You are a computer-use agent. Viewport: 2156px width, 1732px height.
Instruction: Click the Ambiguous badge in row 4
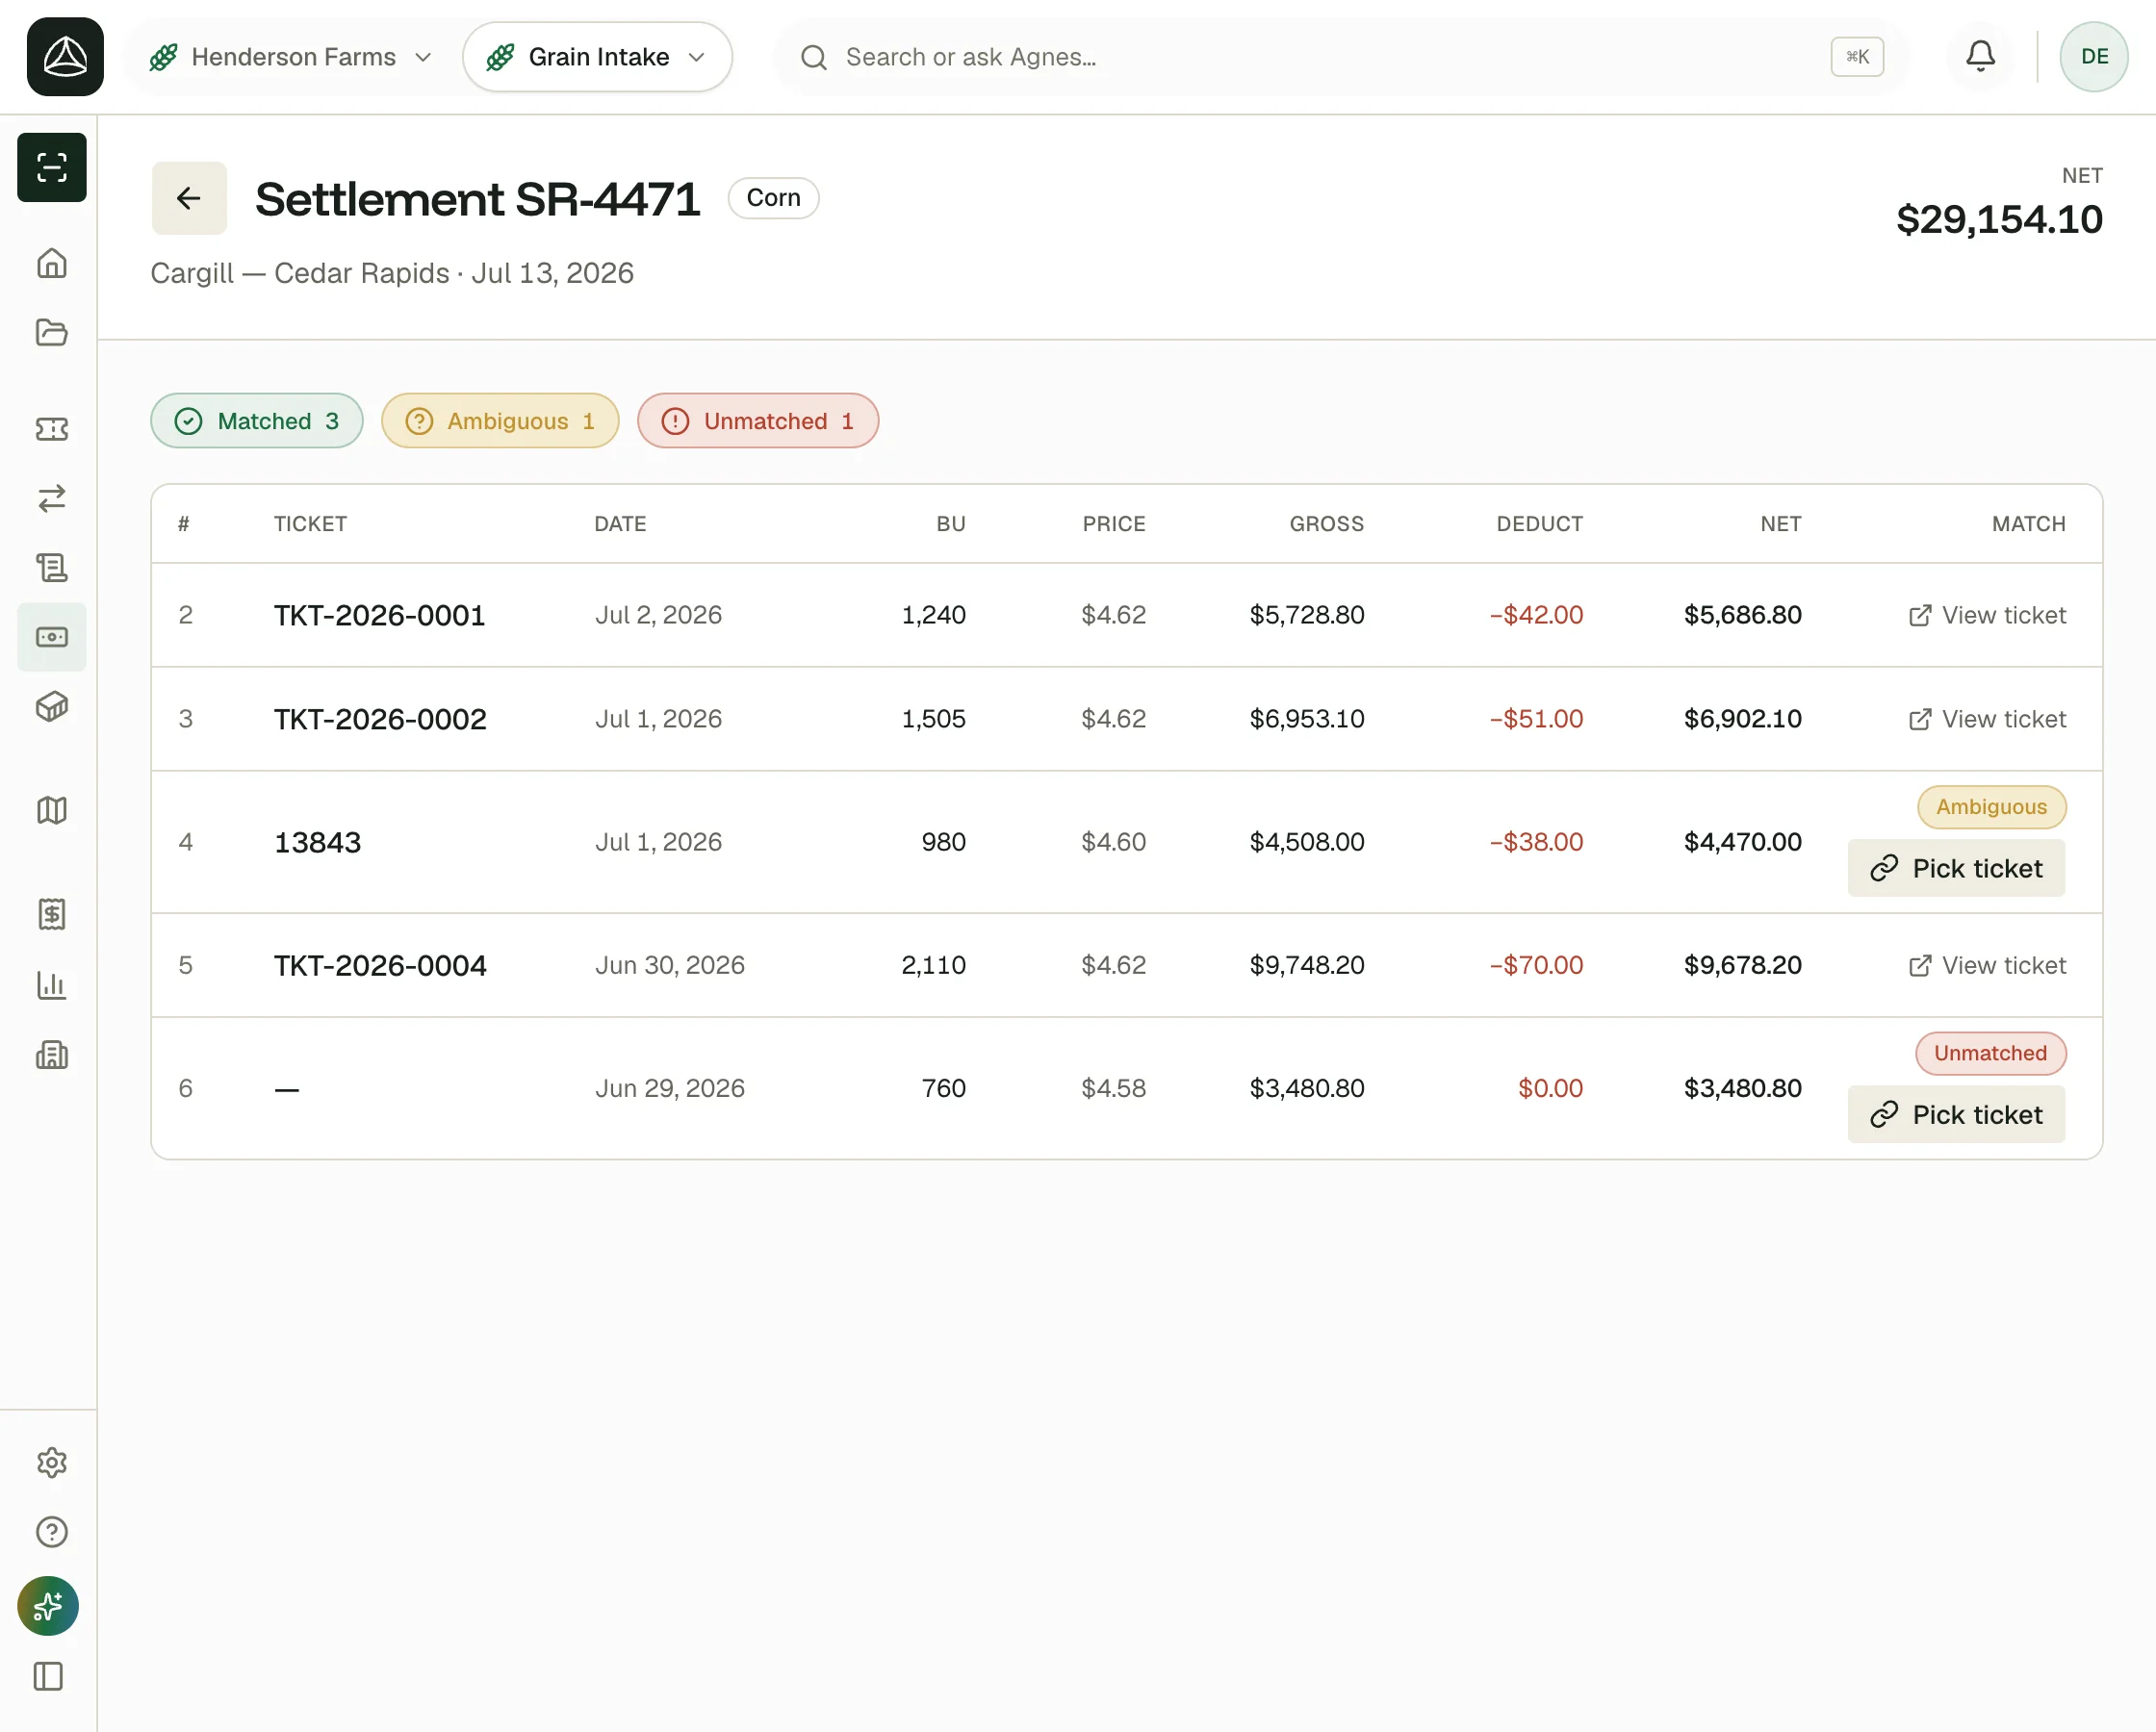coord(1991,807)
